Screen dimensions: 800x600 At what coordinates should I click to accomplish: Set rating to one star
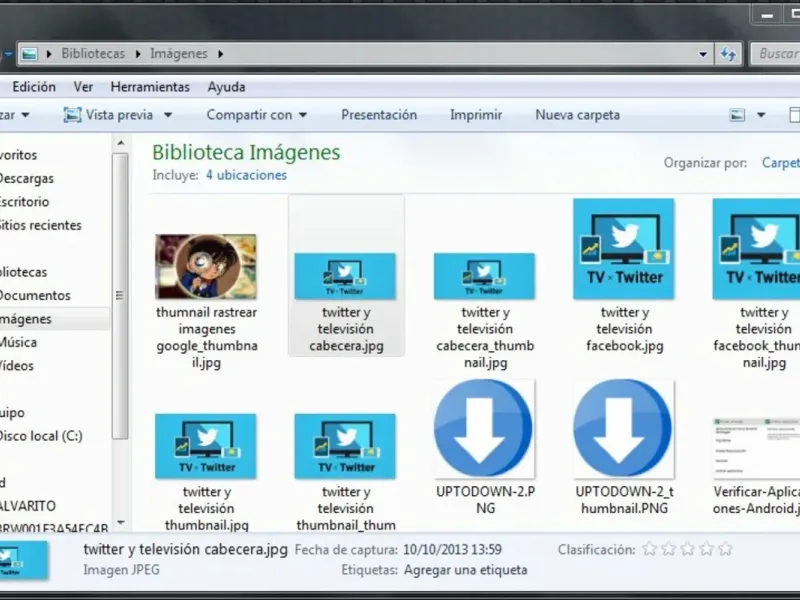(x=649, y=549)
